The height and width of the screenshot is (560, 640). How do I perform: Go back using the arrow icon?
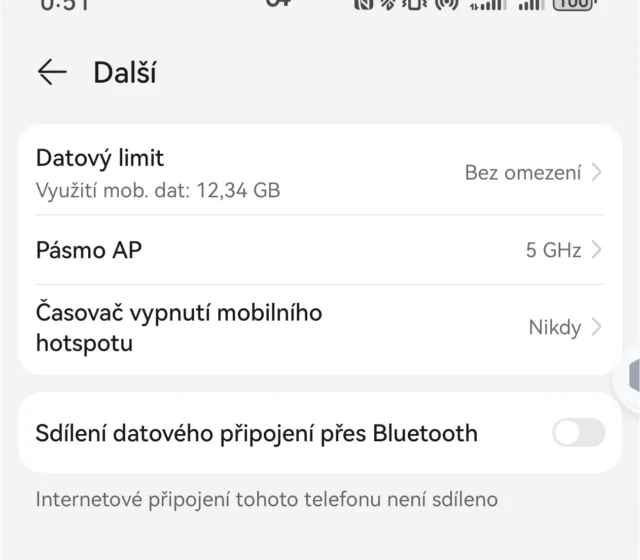coord(51,72)
